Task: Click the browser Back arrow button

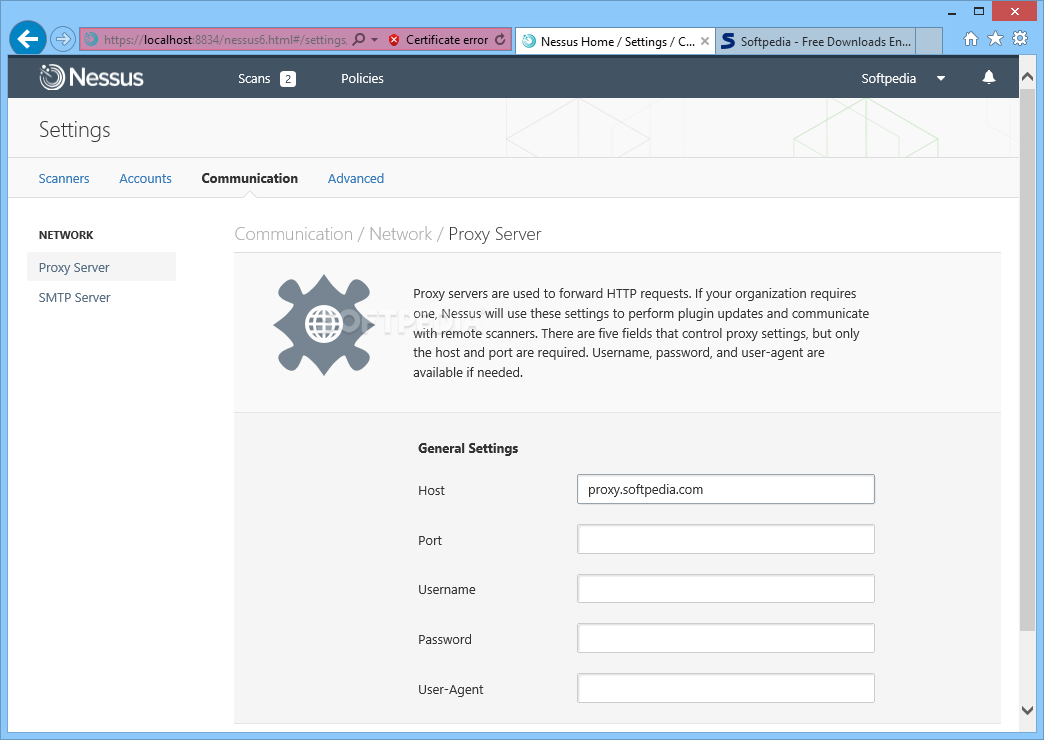Action: [x=28, y=39]
